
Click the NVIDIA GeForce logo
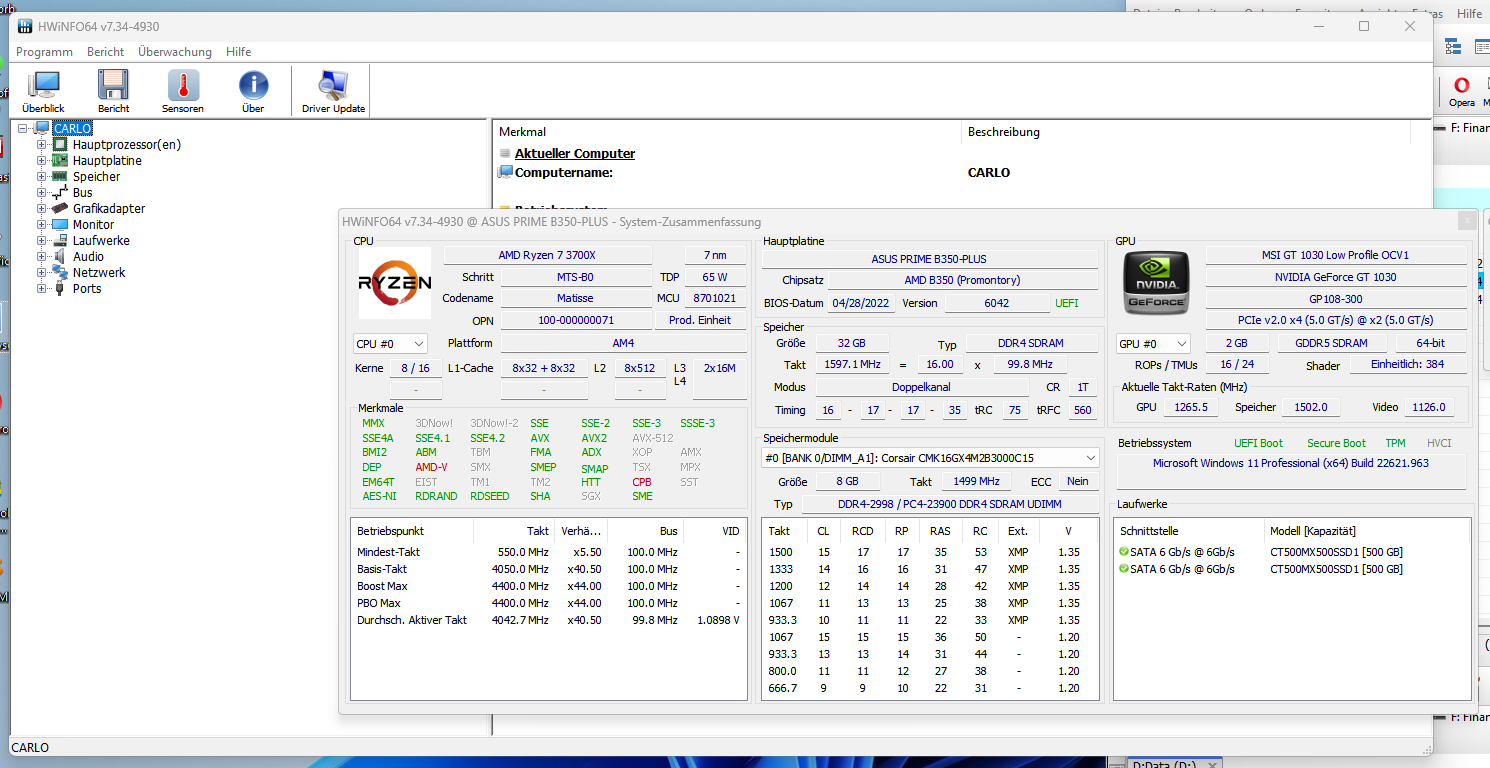[1157, 283]
